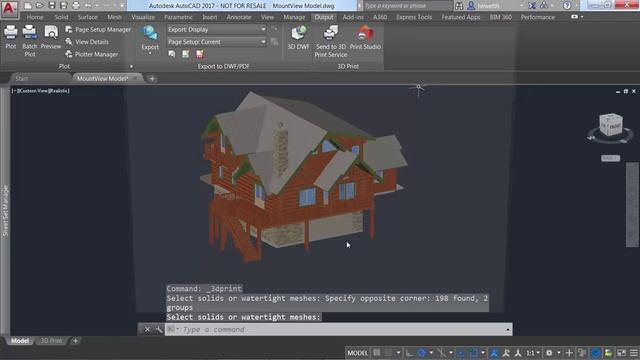Switch to the Insert ribbon tab

tap(210, 17)
